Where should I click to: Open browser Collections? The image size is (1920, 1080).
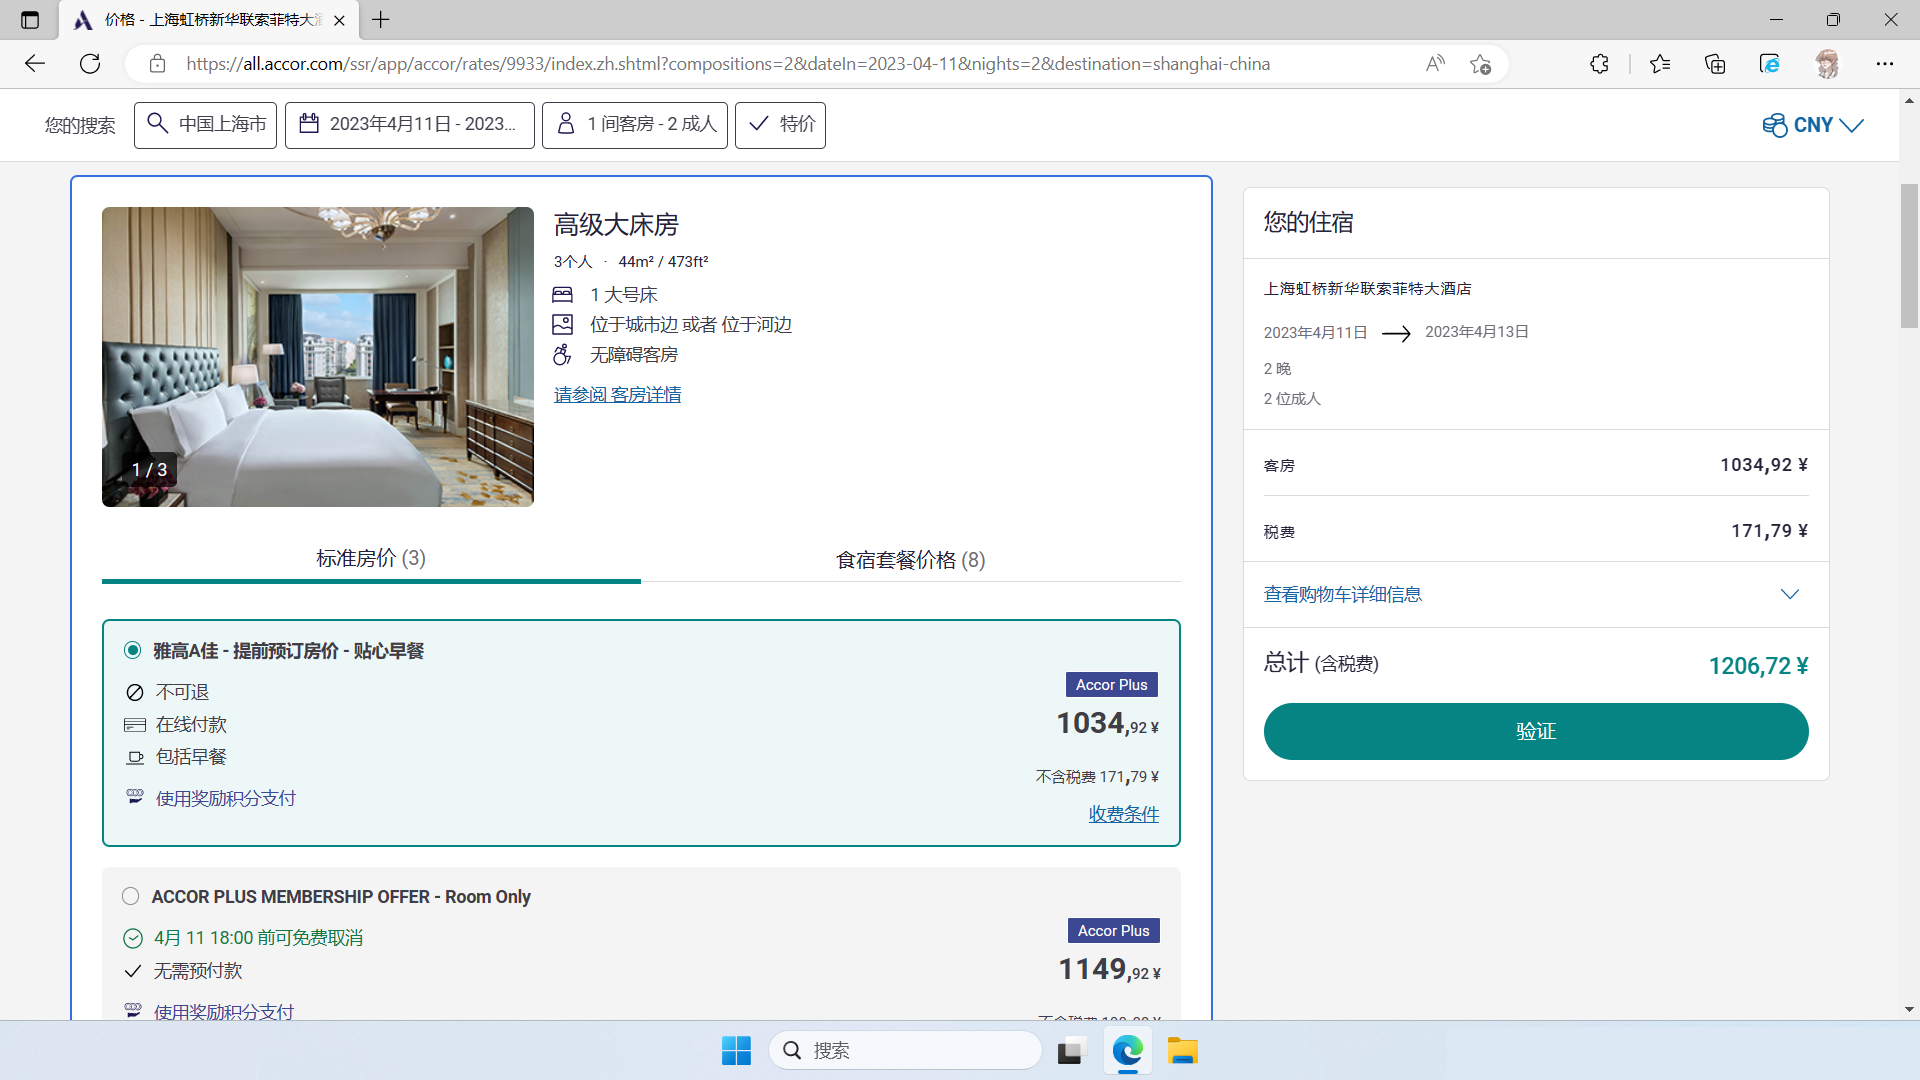(x=1715, y=64)
